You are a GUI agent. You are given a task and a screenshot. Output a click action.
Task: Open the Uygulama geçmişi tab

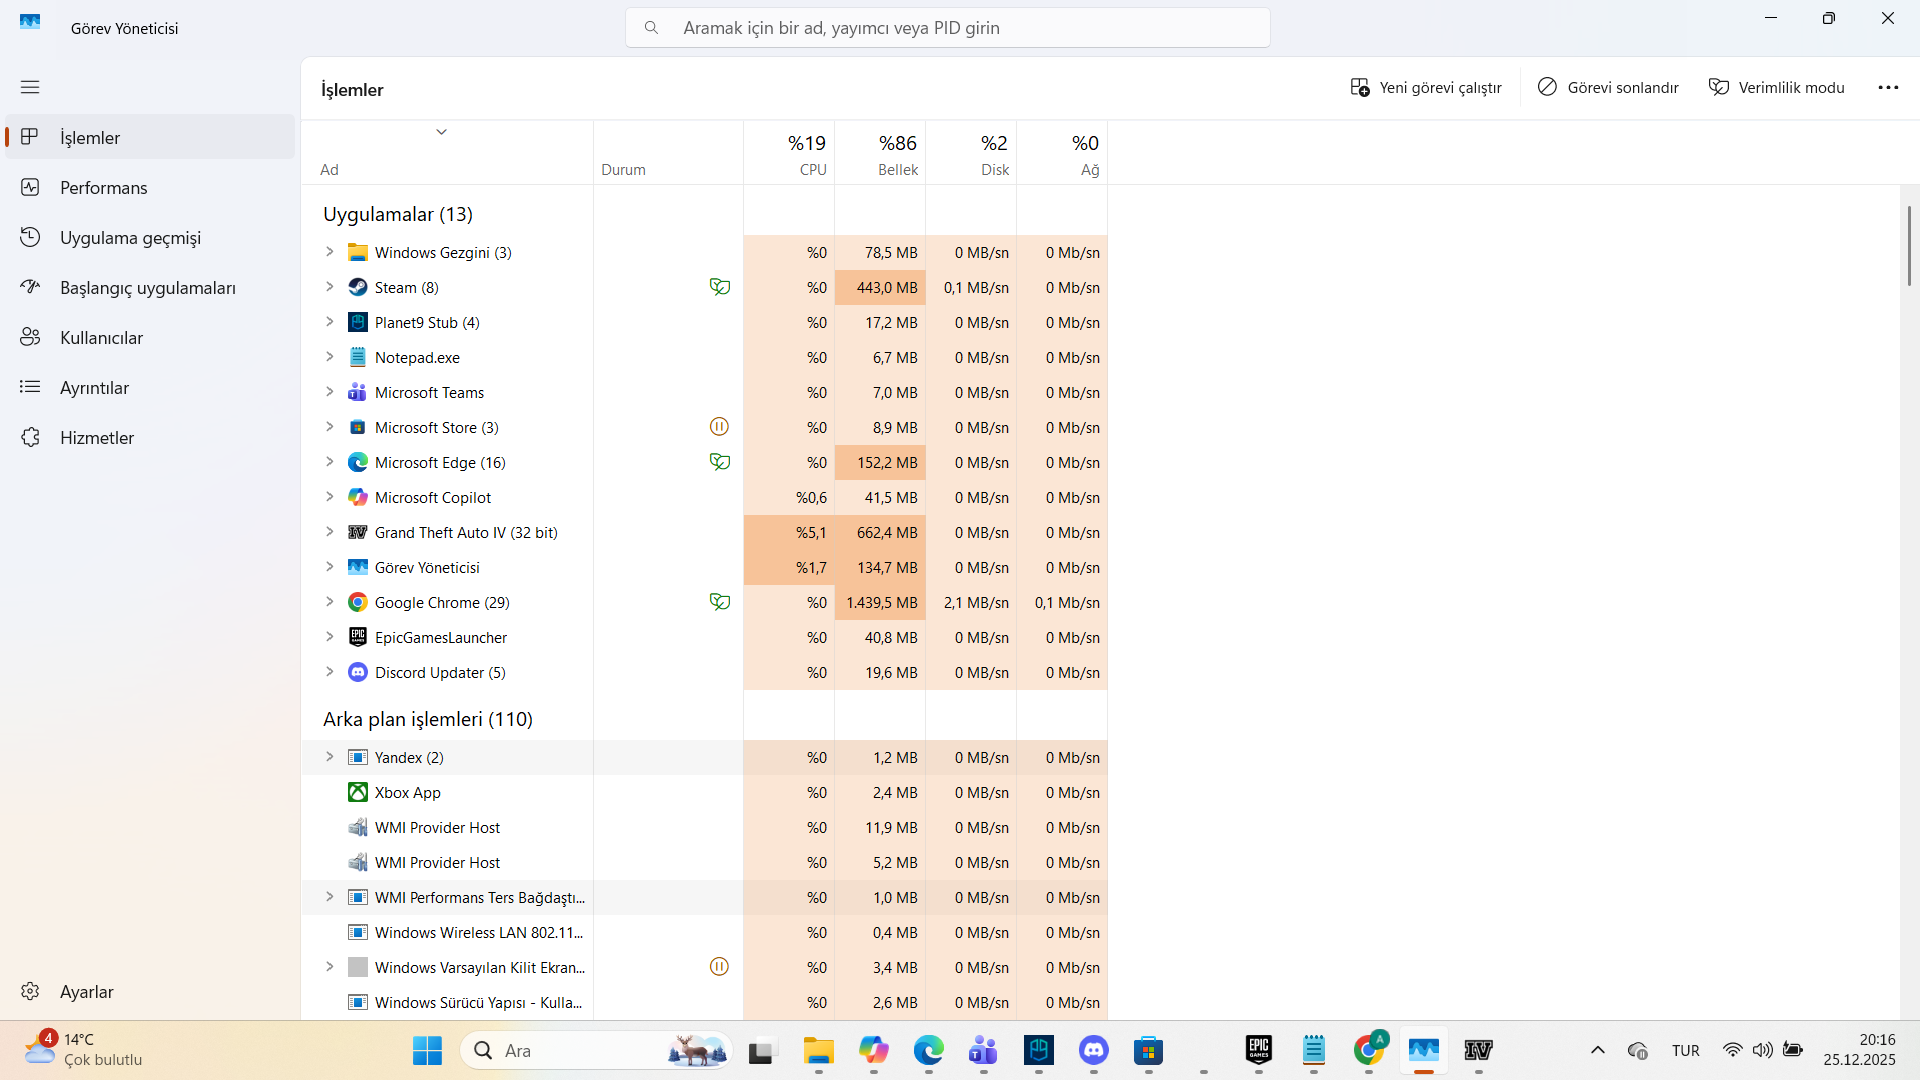click(150, 237)
